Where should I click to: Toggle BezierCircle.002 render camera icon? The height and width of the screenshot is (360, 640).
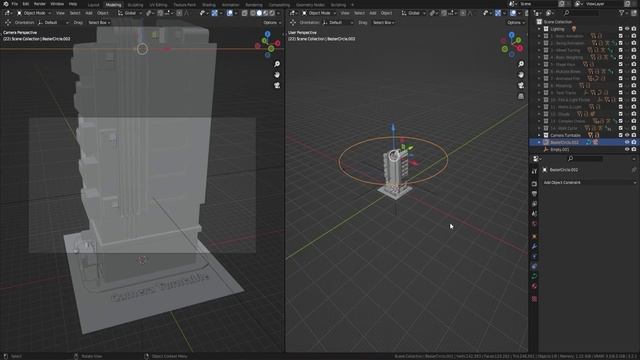pos(634,142)
